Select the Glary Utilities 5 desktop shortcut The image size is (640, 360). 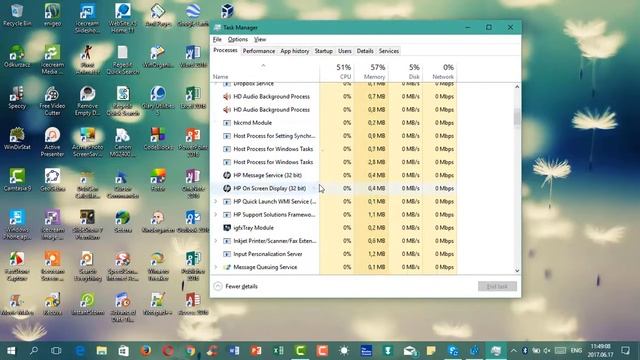(x=158, y=100)
